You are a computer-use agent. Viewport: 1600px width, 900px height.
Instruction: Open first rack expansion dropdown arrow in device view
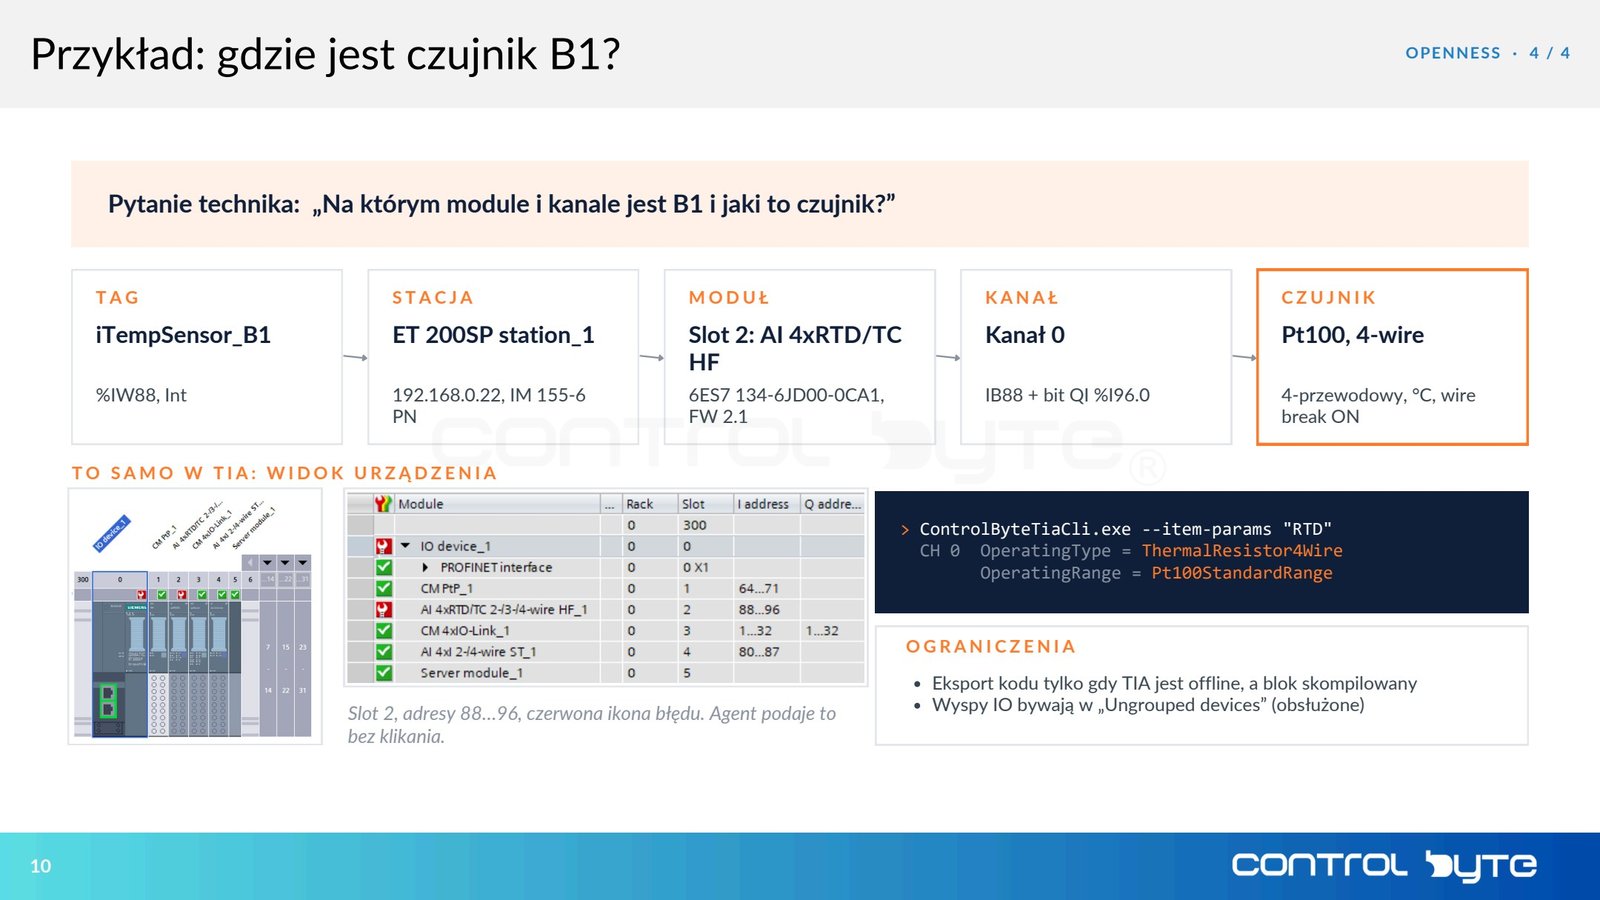click(x=267, y=563)
